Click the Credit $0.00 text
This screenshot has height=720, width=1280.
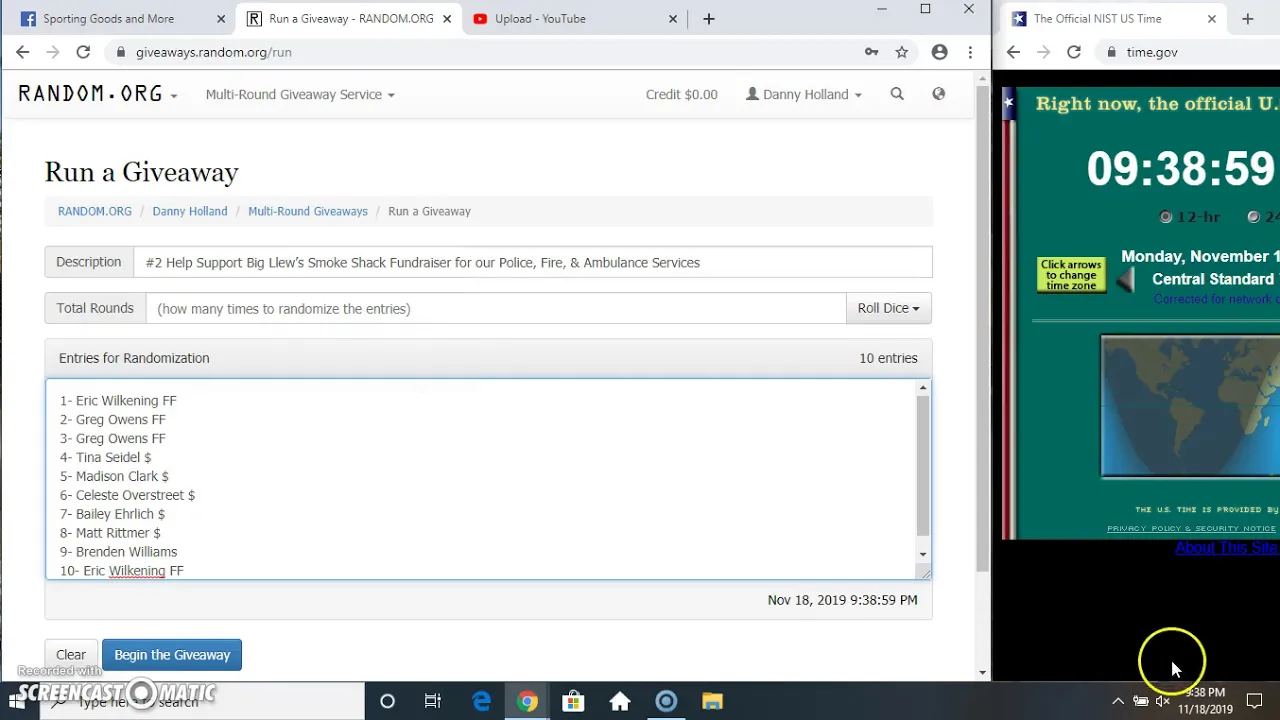click(681, 94)
